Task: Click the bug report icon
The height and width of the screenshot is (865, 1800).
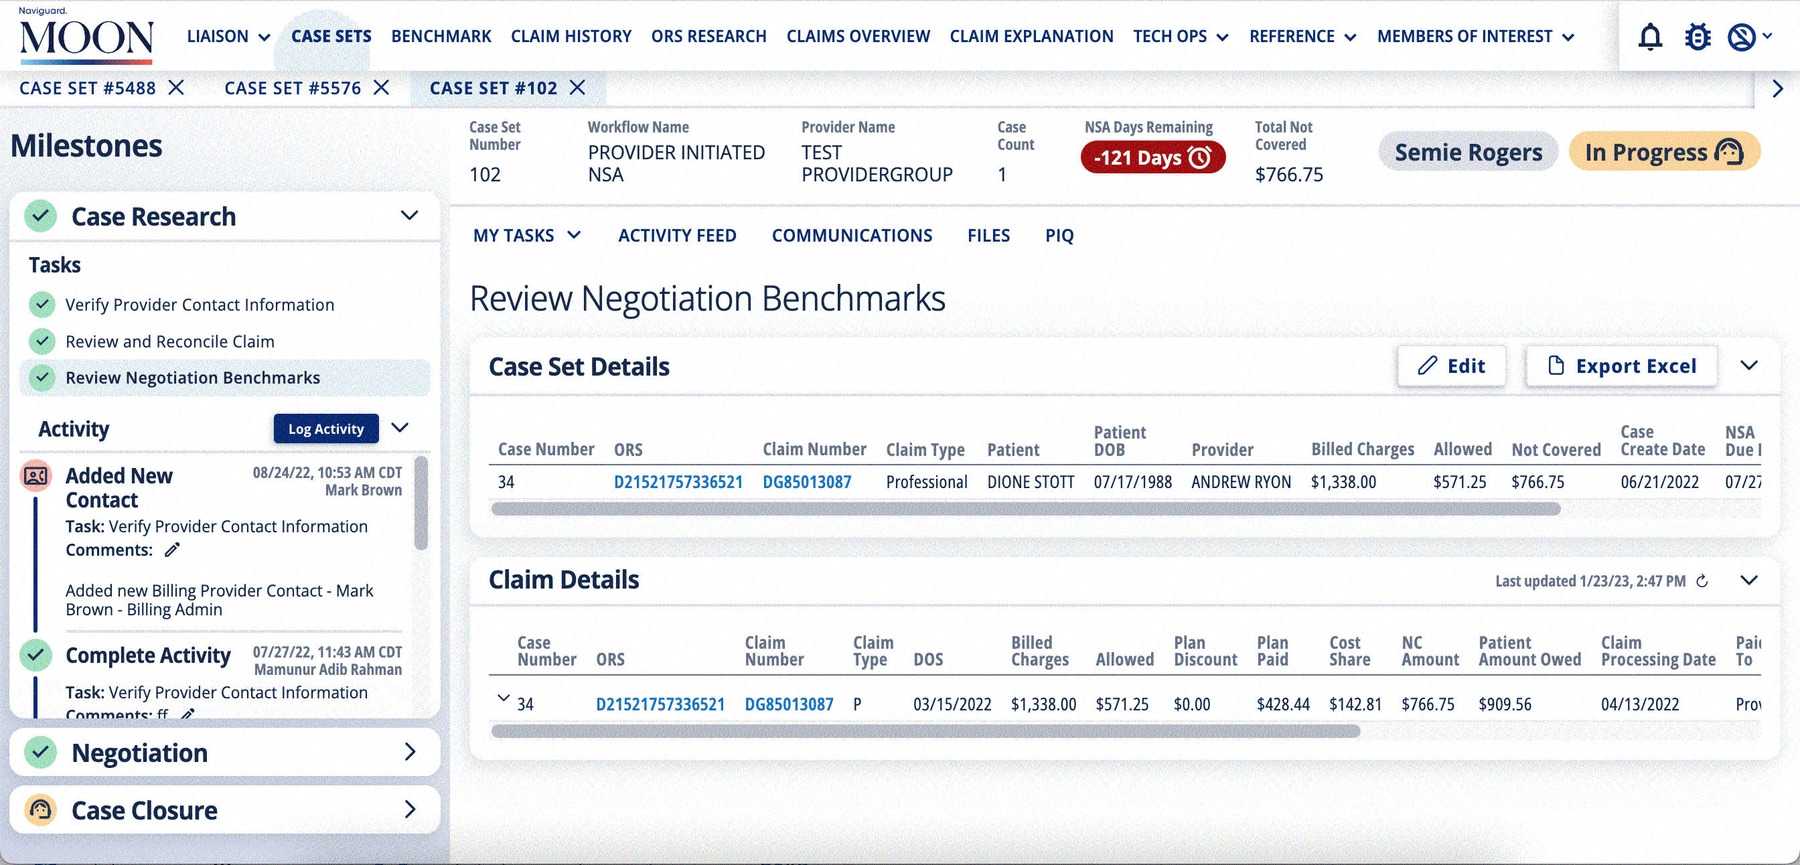Action: [1697, 37]
